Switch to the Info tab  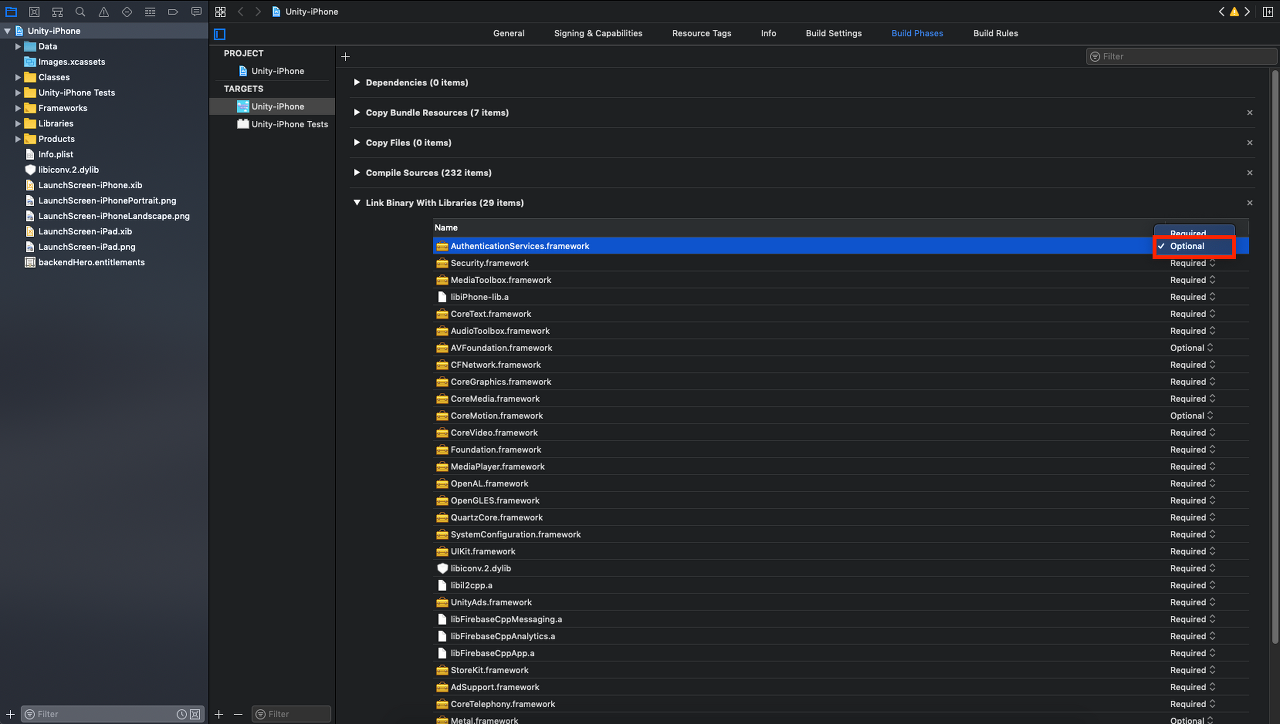[x=768, y=33]
